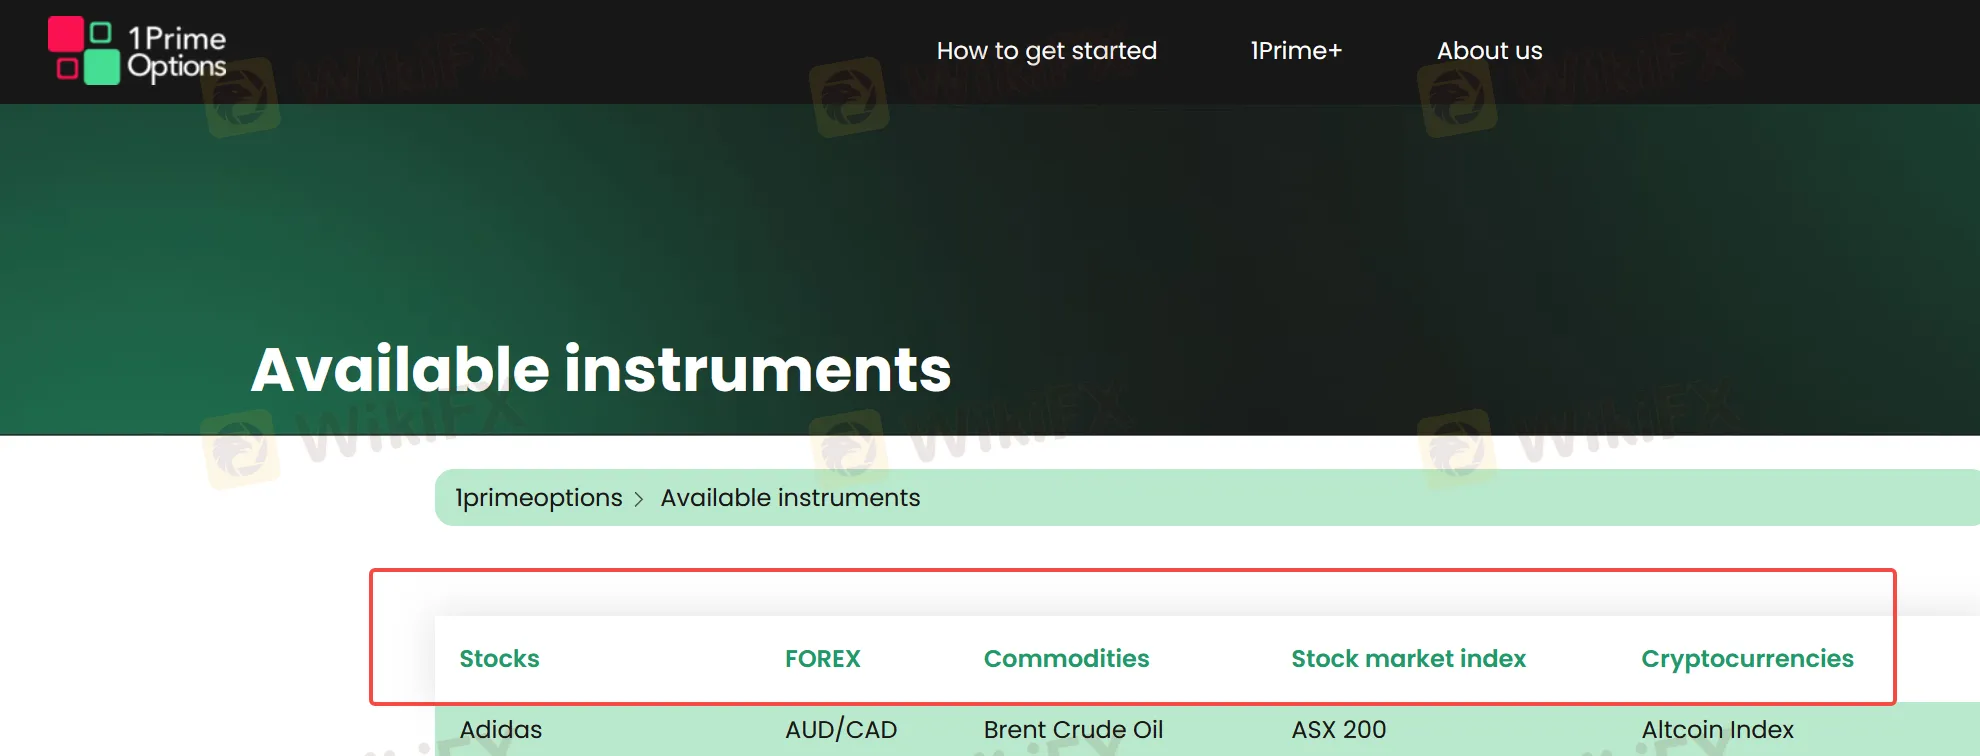Click Available instruments breadcrumb text
Image resolution: width=1980 pixels, height=756 pixels.
point(790,498)
